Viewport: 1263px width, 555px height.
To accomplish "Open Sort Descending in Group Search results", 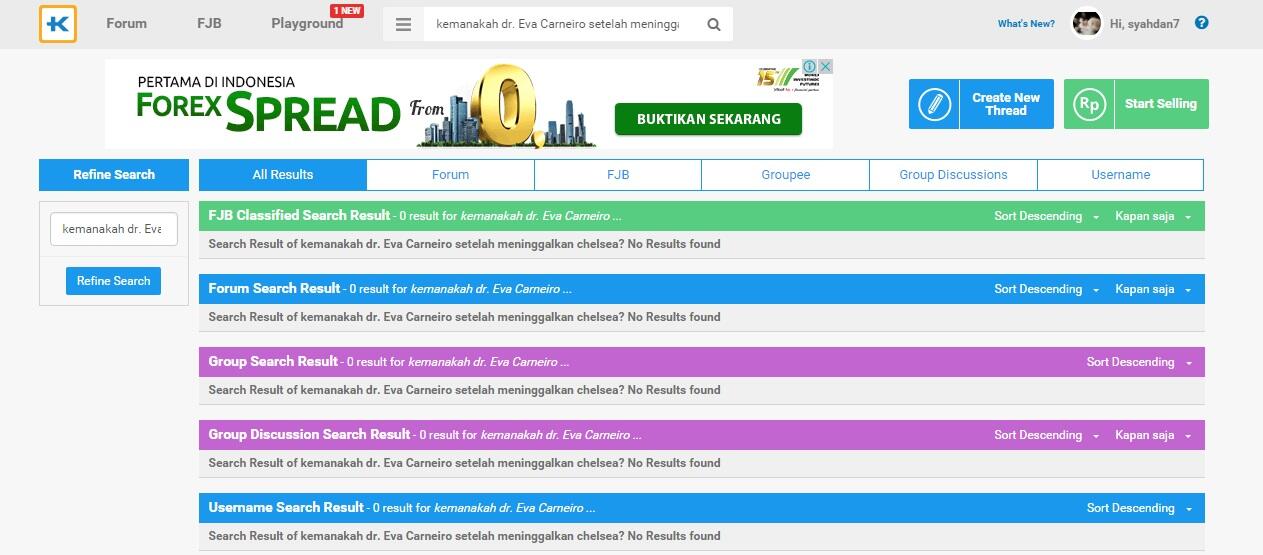I will click(1139, 362).
